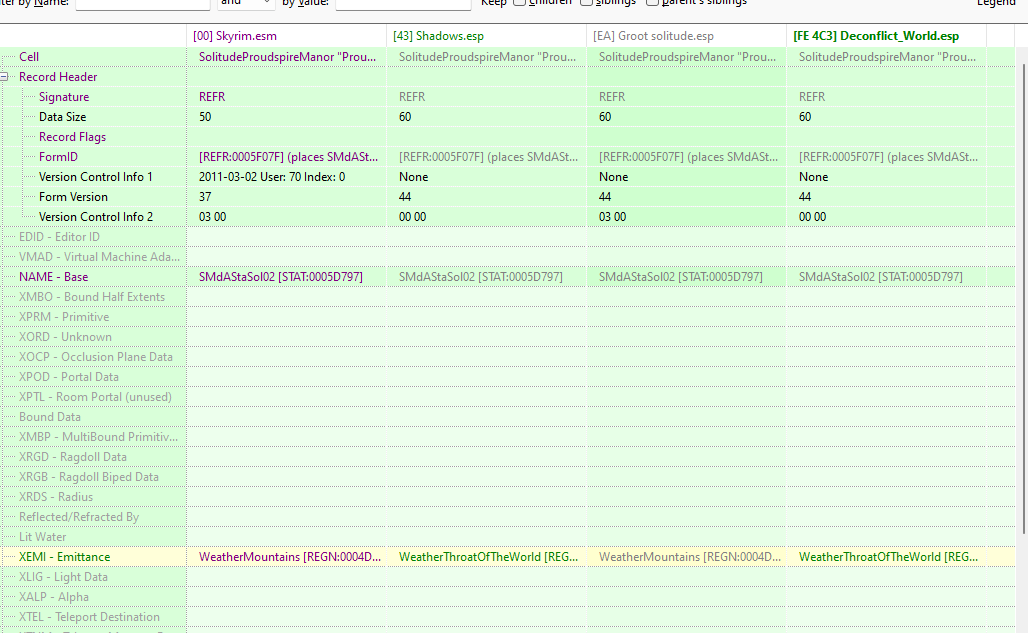Click Skyrim.esm FormID cell [REFR:0005F07F]
This screenshot has height=633, width=1028.
click(x=288, y=157)
